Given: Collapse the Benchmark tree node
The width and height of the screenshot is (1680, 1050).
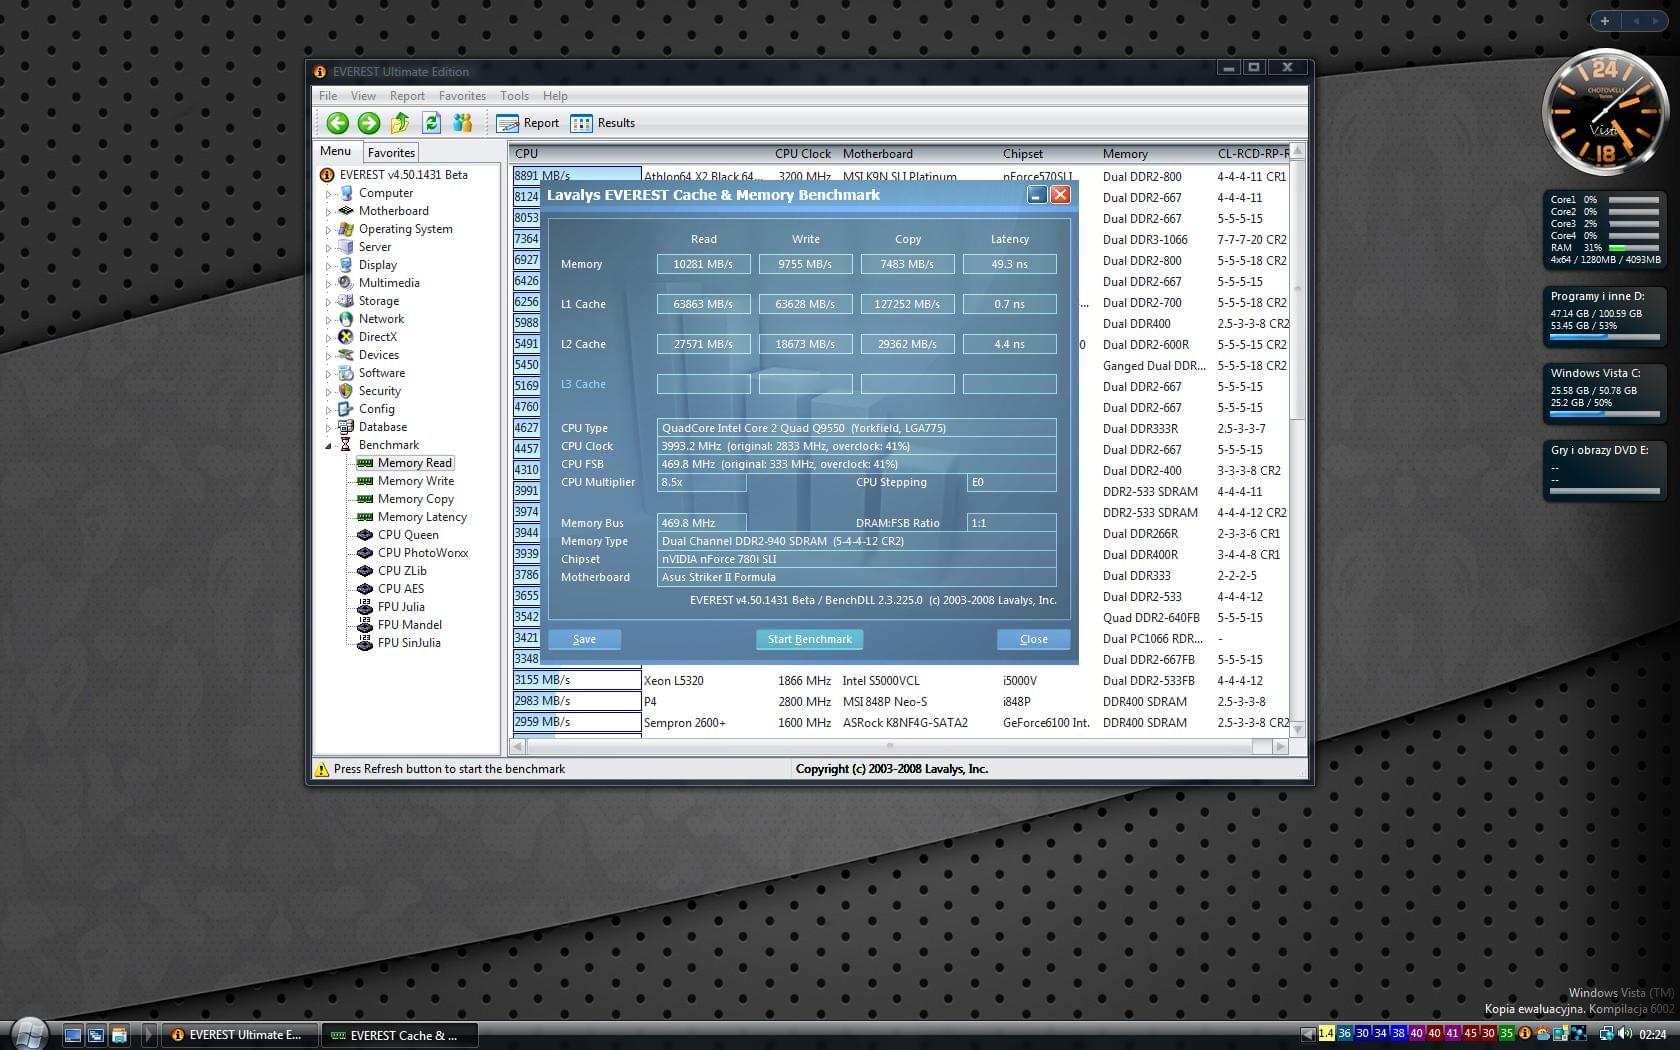Looking at the screenshot, I should pos(328,446).
